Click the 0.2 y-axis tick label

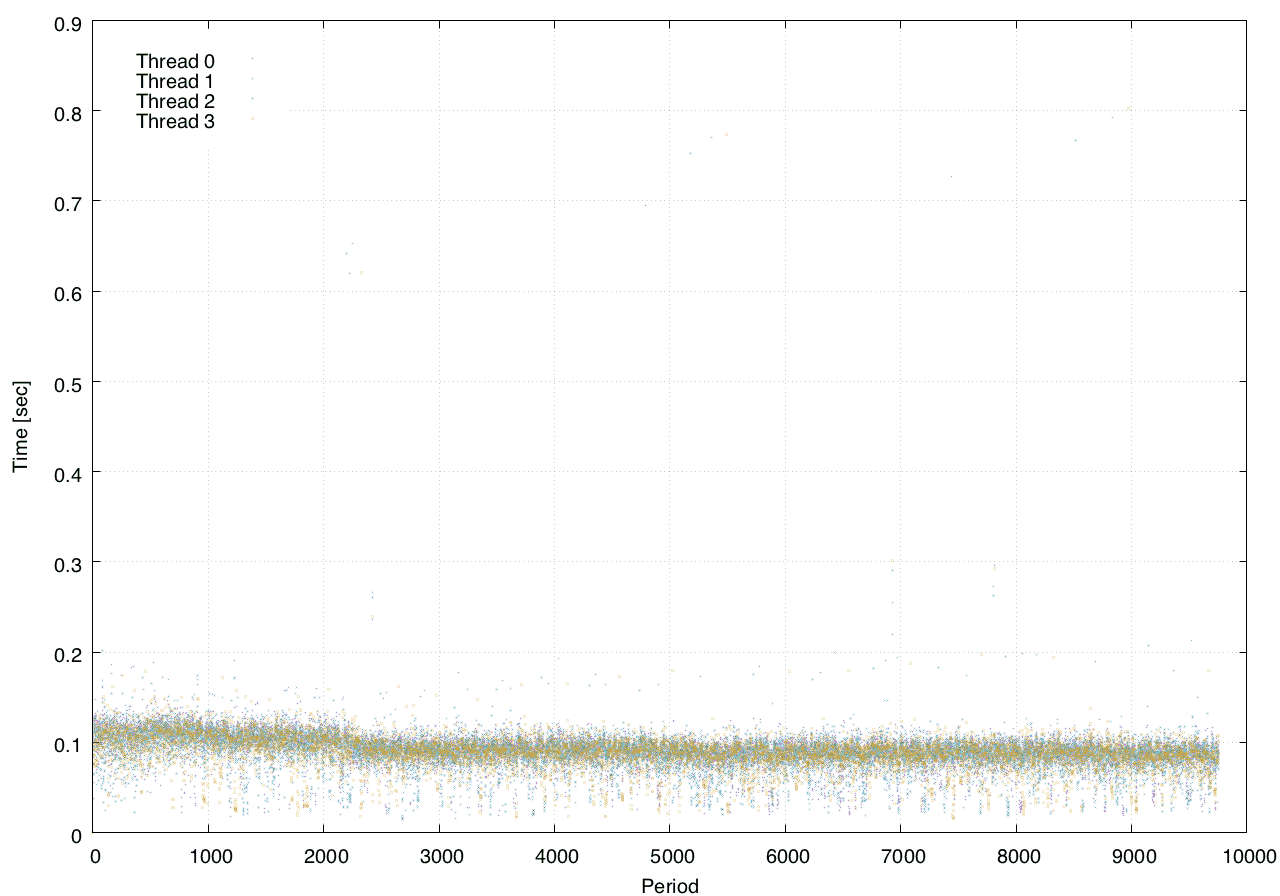point(67,653)
